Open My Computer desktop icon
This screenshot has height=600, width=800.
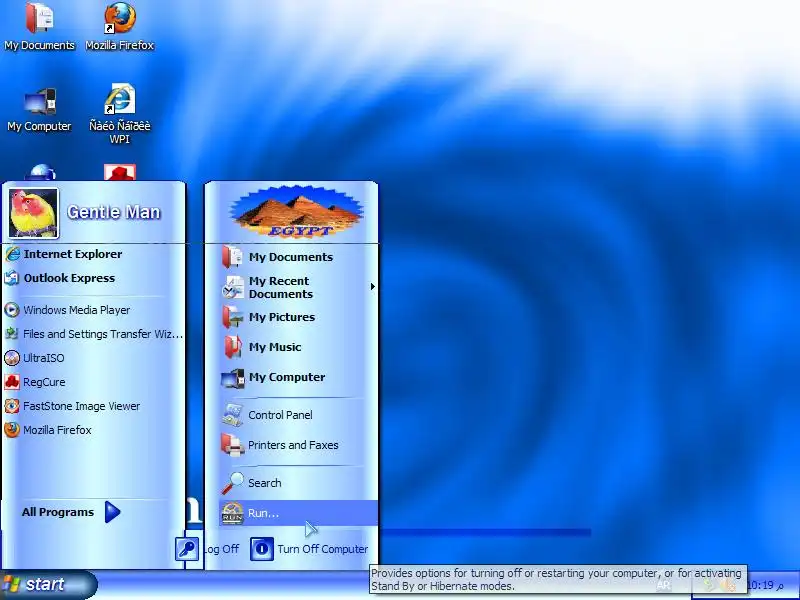39,109
